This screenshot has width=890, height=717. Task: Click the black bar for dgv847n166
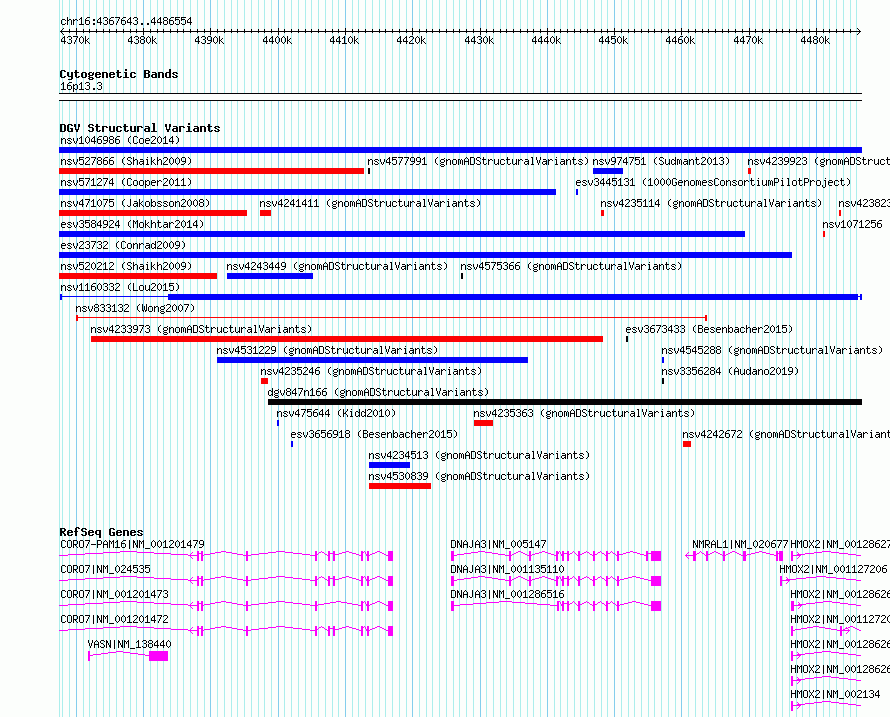[565, 402]
